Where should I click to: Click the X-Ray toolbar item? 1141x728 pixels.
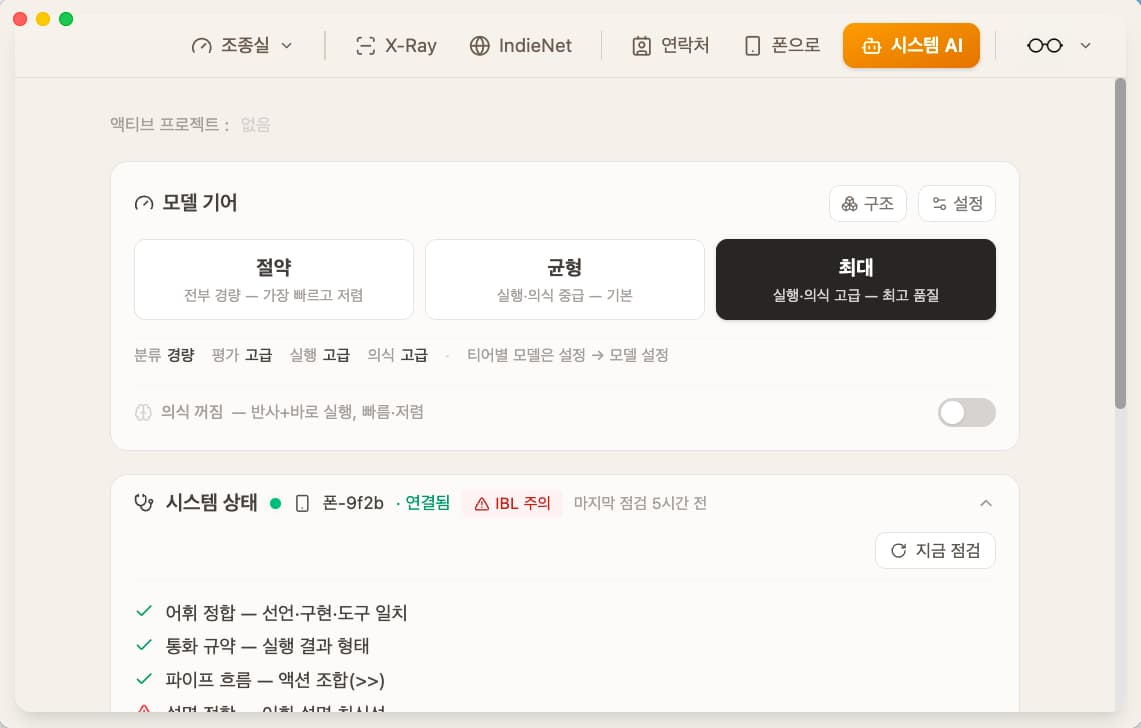(396, 45)
